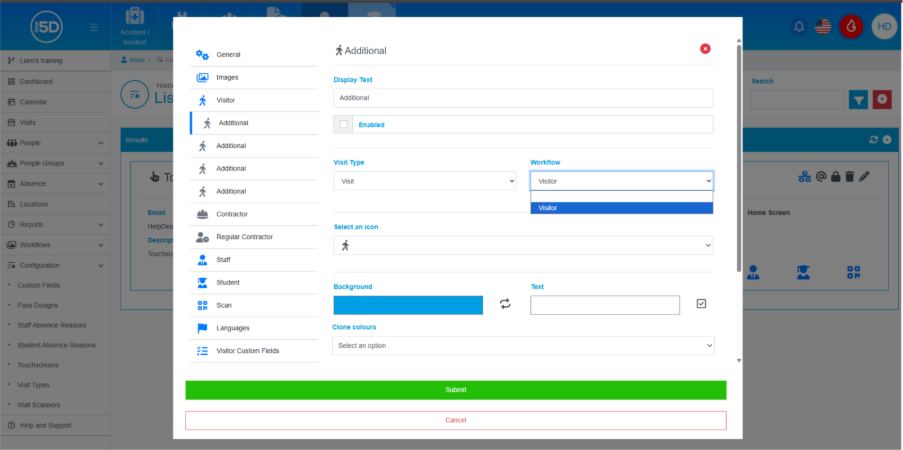Click the Workflow dropdown box

[621, 181]
